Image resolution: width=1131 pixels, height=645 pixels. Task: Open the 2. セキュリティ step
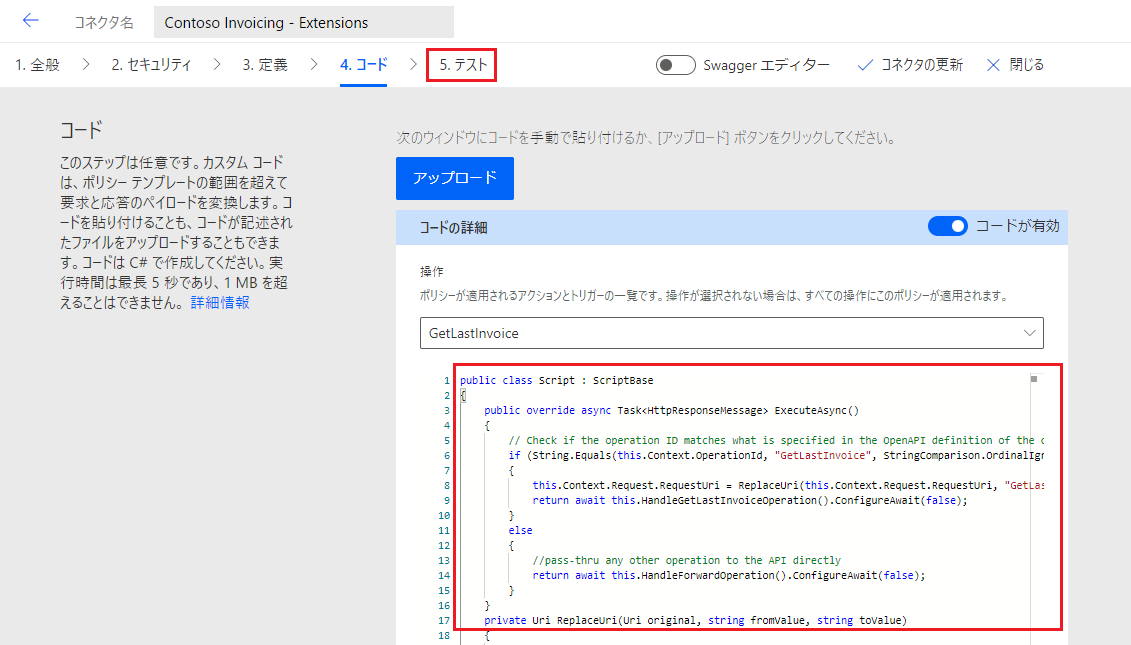(x=151, y=65)
